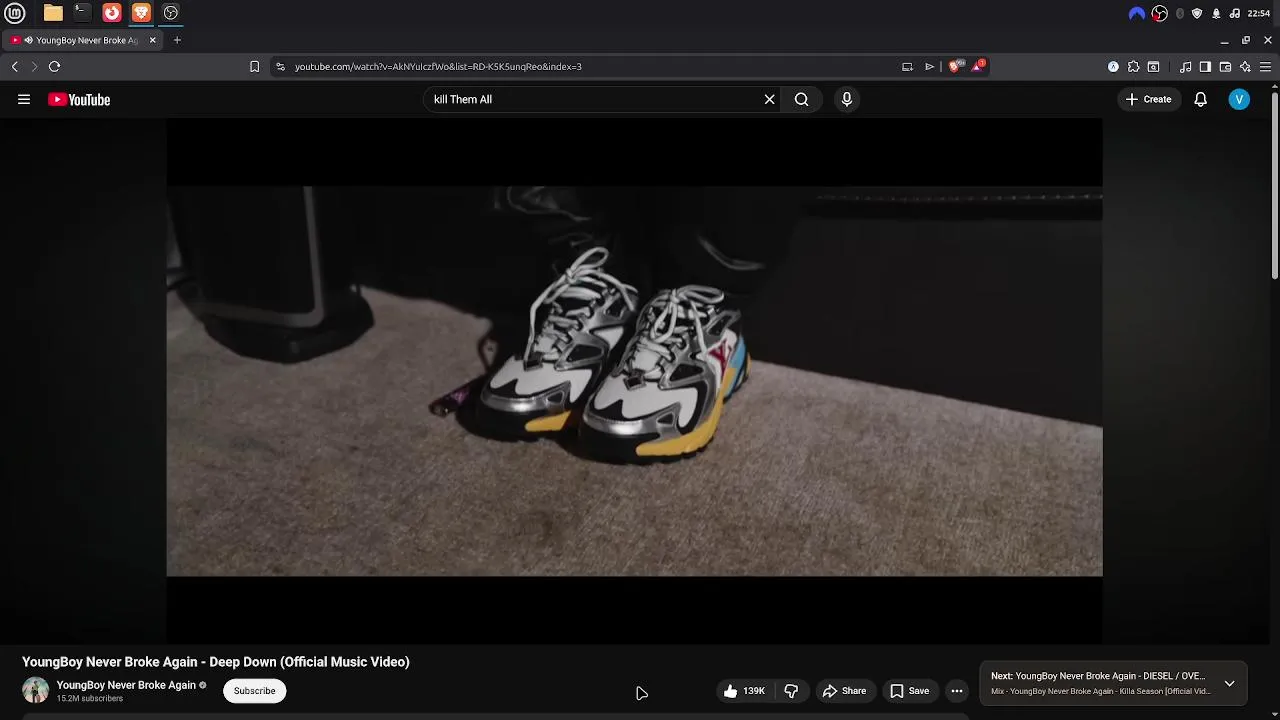Select the YoungBoy Never Broke Again tab
The height and width of the screenshot is (720, 1280).
(x=84, y=40)
